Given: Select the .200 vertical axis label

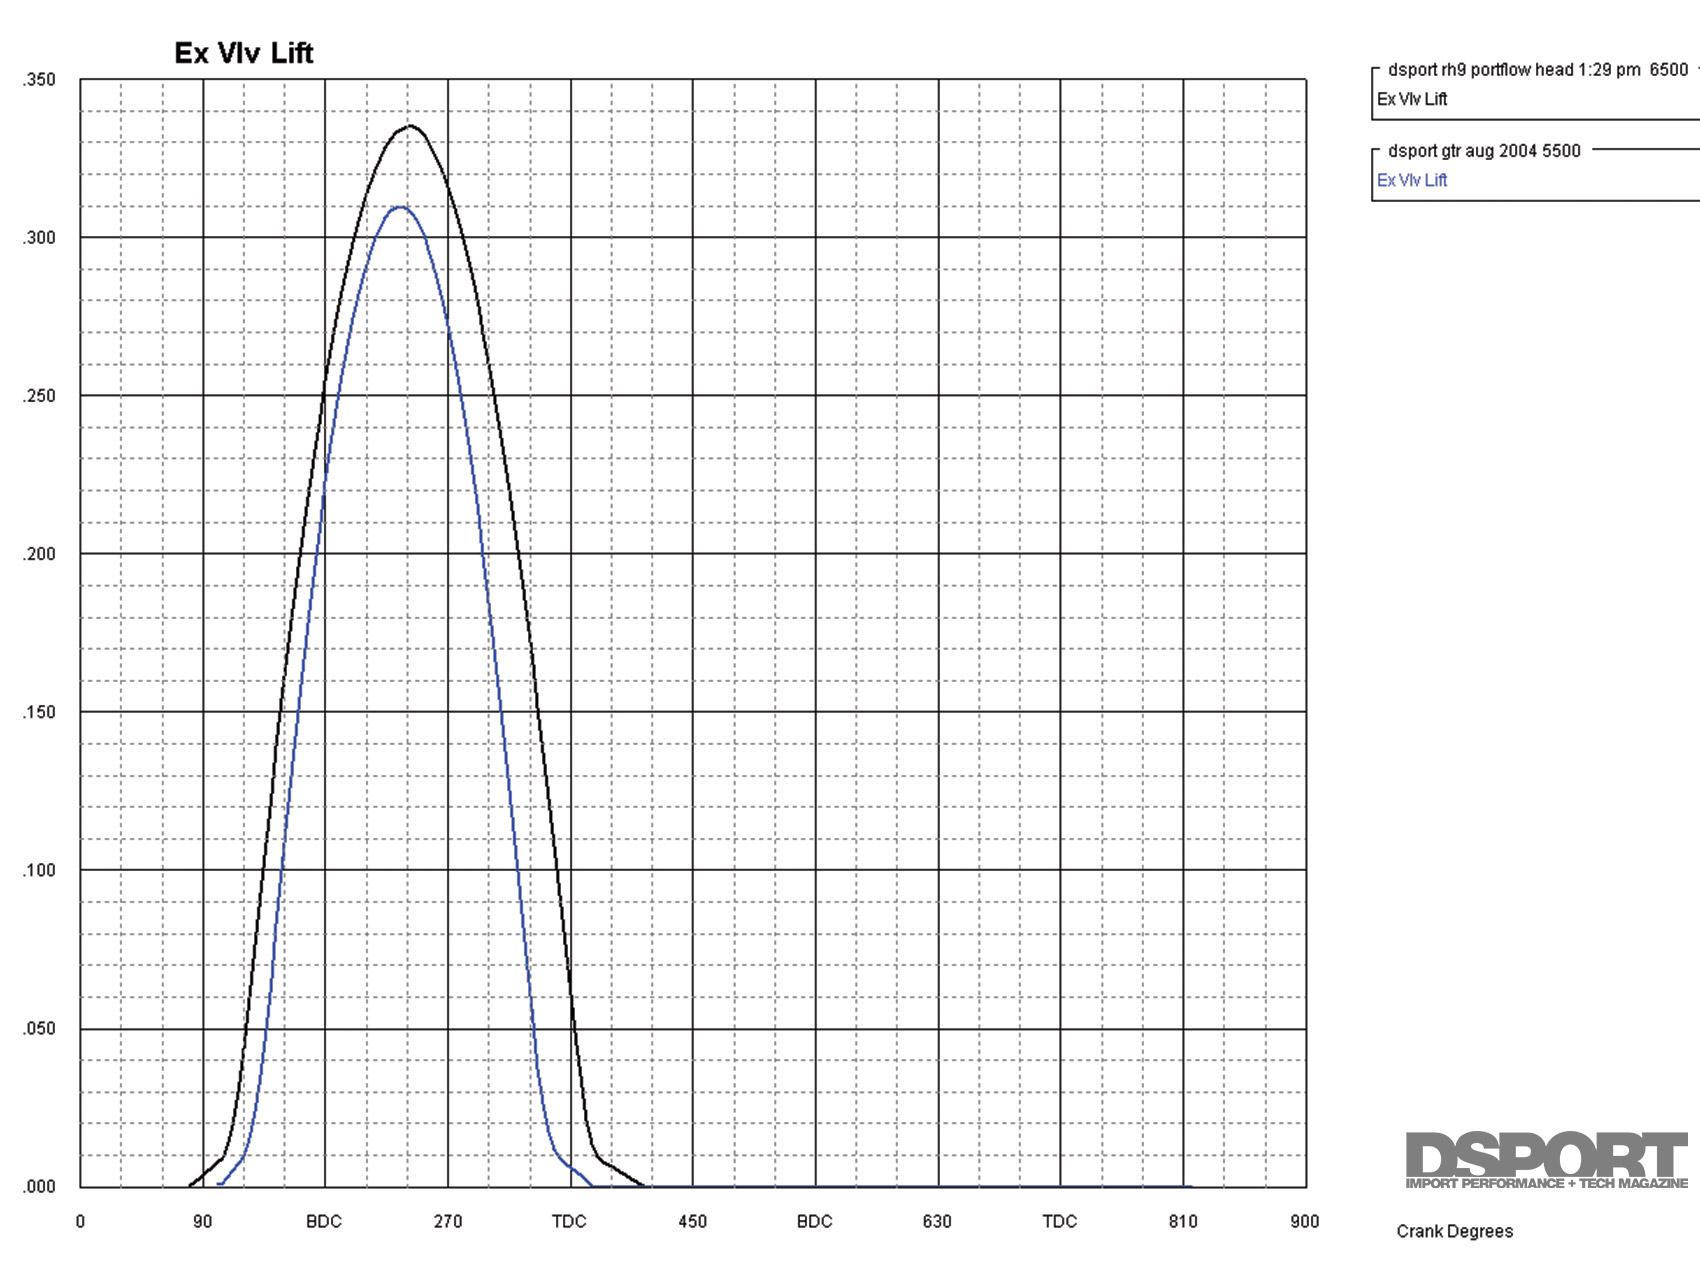Looking at the screenshot, I should coord(39,554).
